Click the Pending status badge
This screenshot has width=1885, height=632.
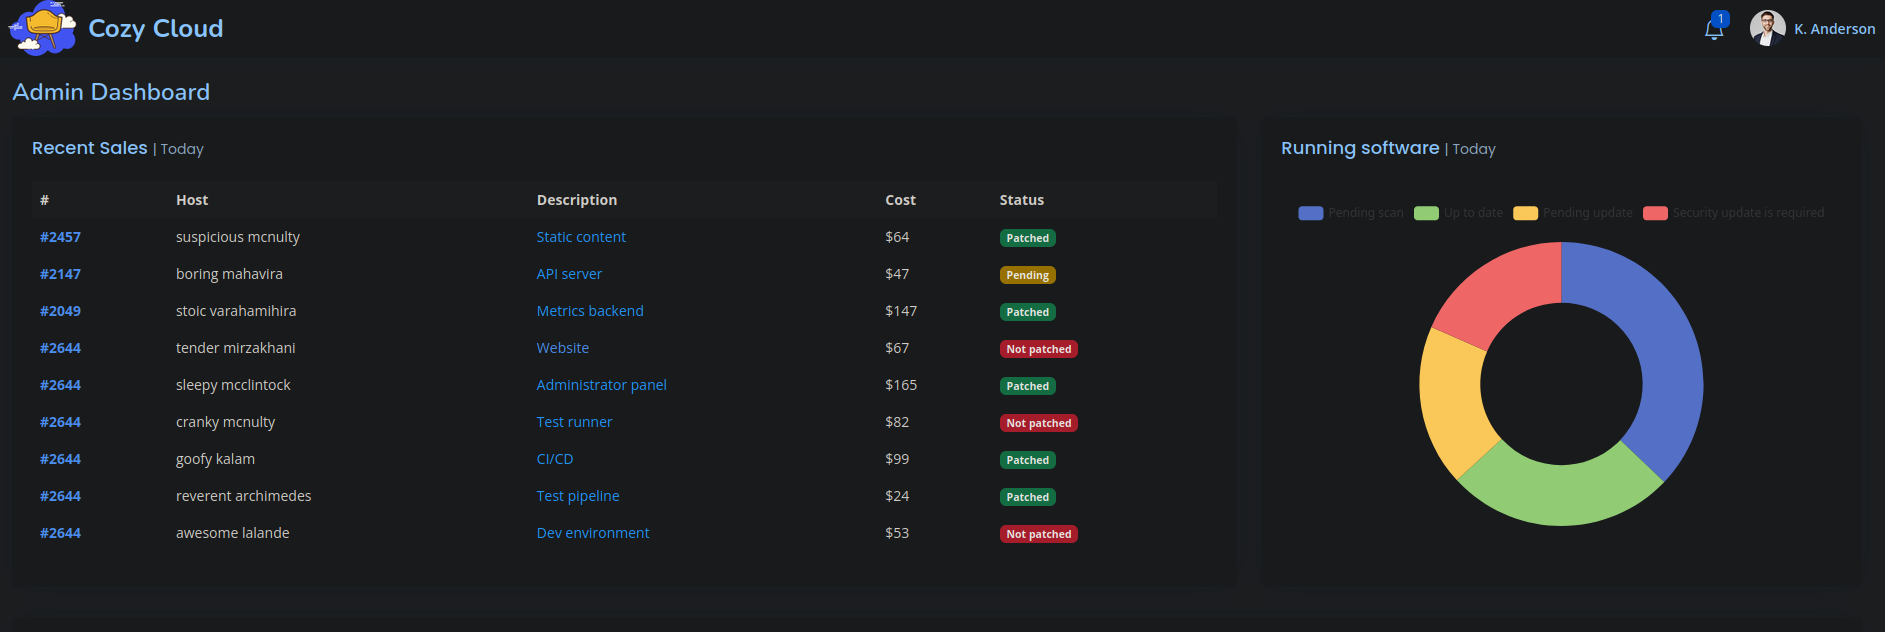tap(1027, 275)
